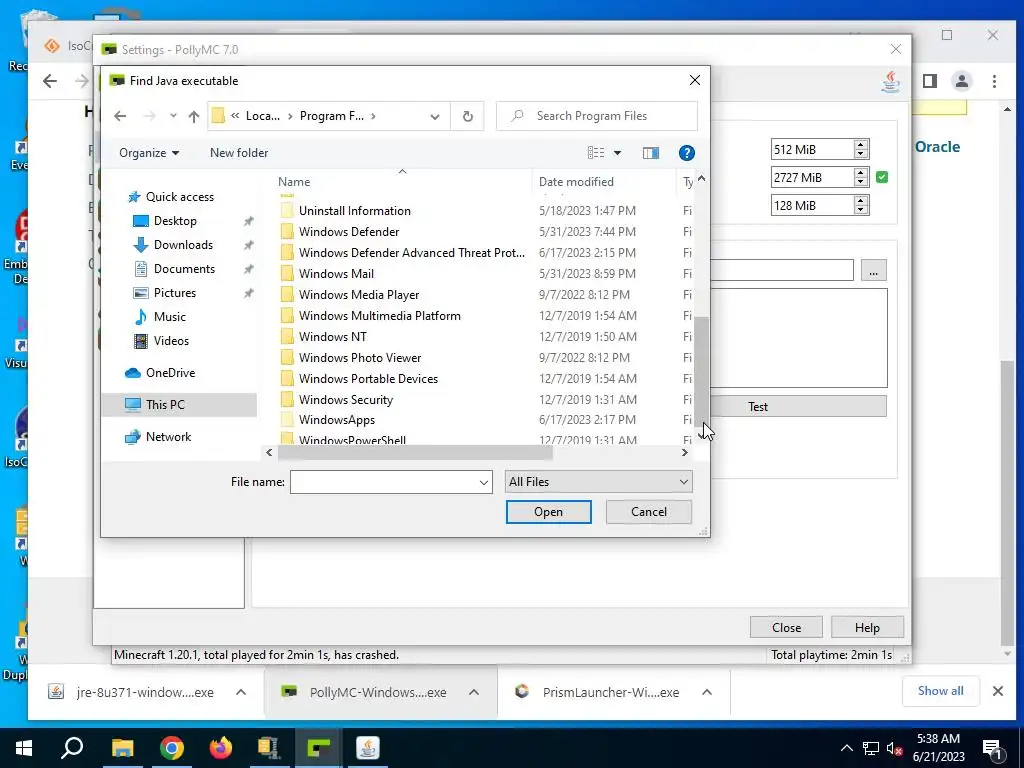Close the PollyMC Settings dialog
The width and height of the screenshot is (1024, 768).
coord(786,628)
